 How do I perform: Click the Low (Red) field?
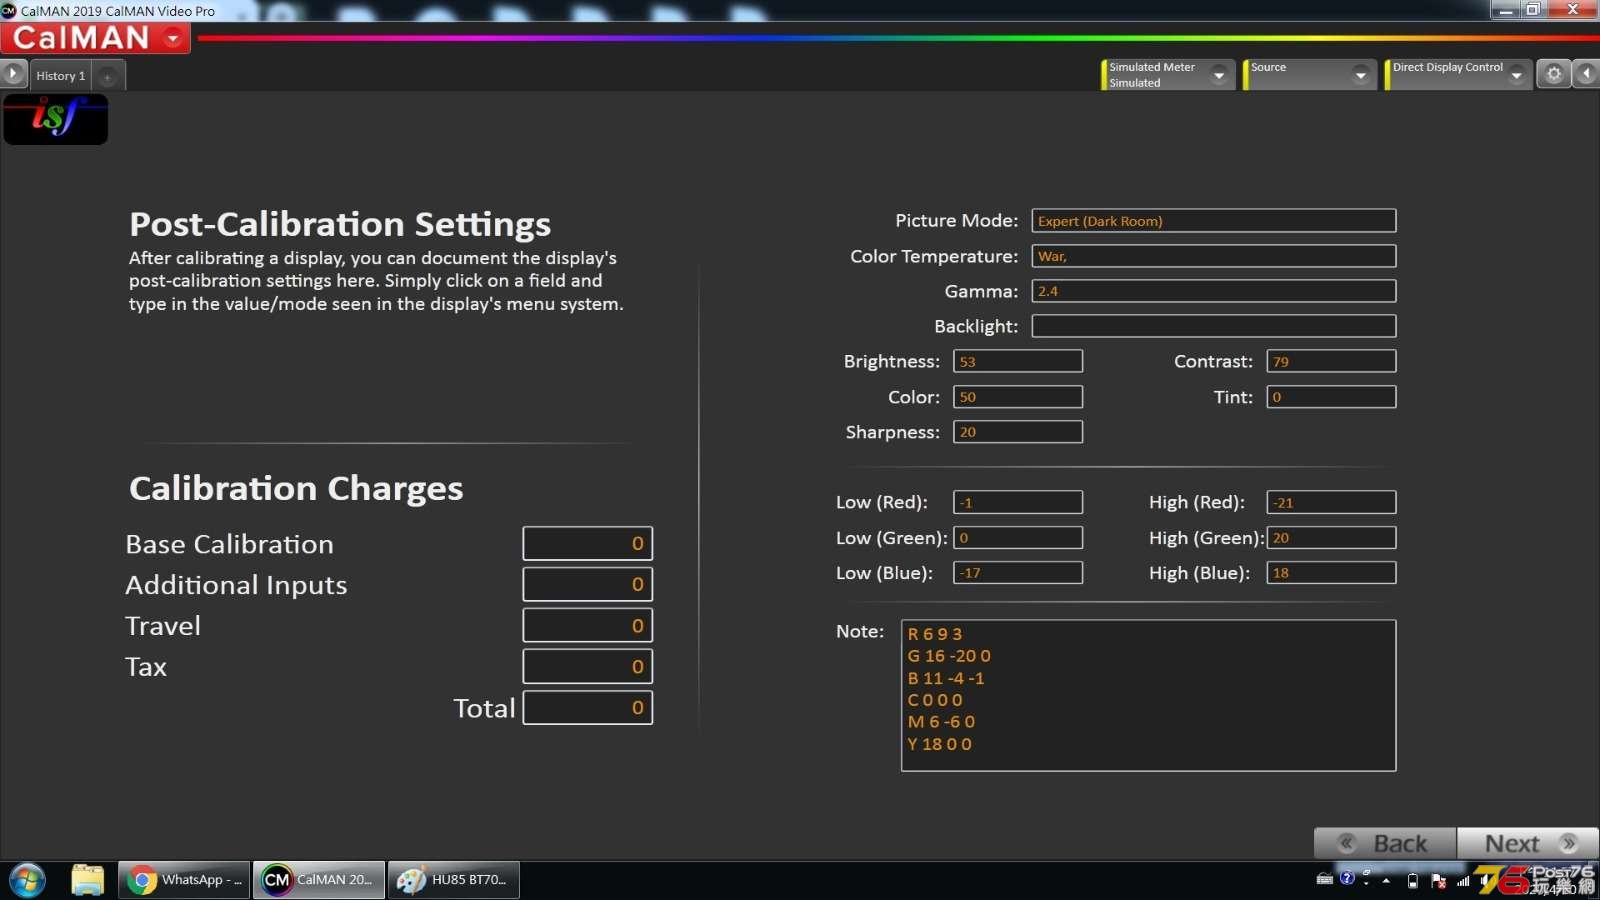(x=1018, y=502)
